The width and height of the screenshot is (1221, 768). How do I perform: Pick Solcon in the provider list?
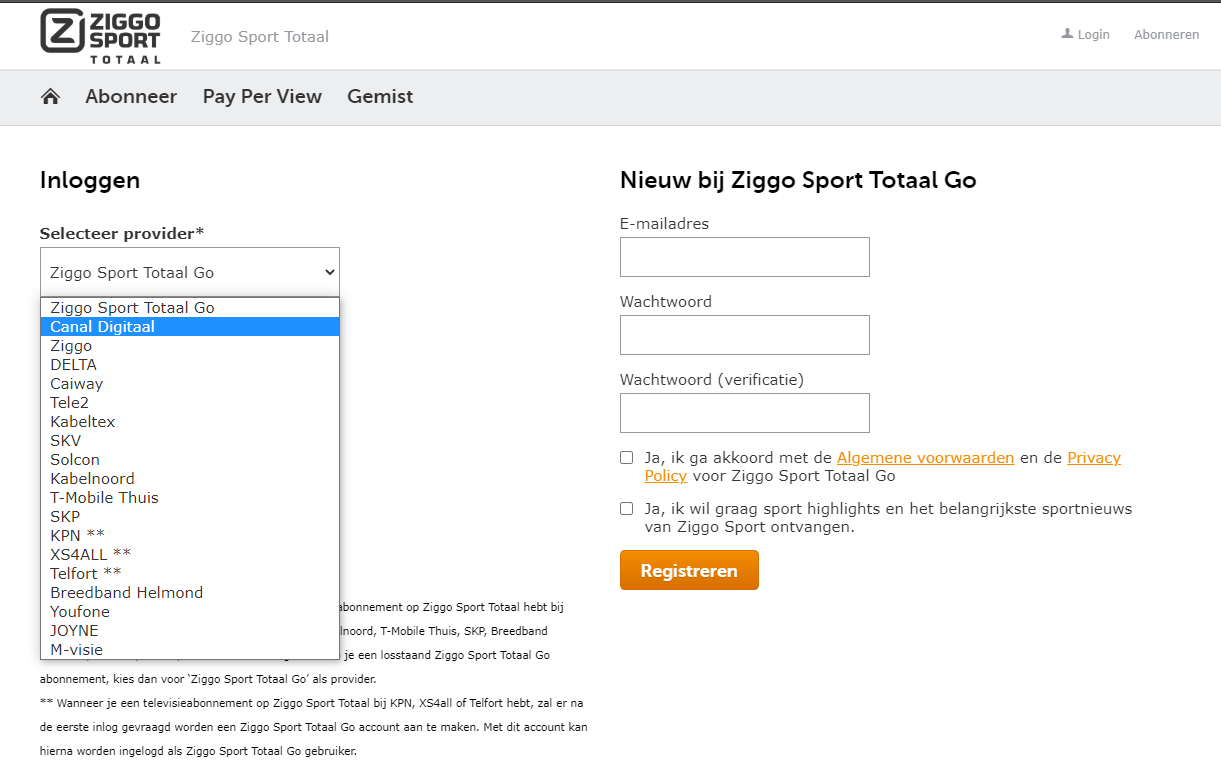coord(190,460)
